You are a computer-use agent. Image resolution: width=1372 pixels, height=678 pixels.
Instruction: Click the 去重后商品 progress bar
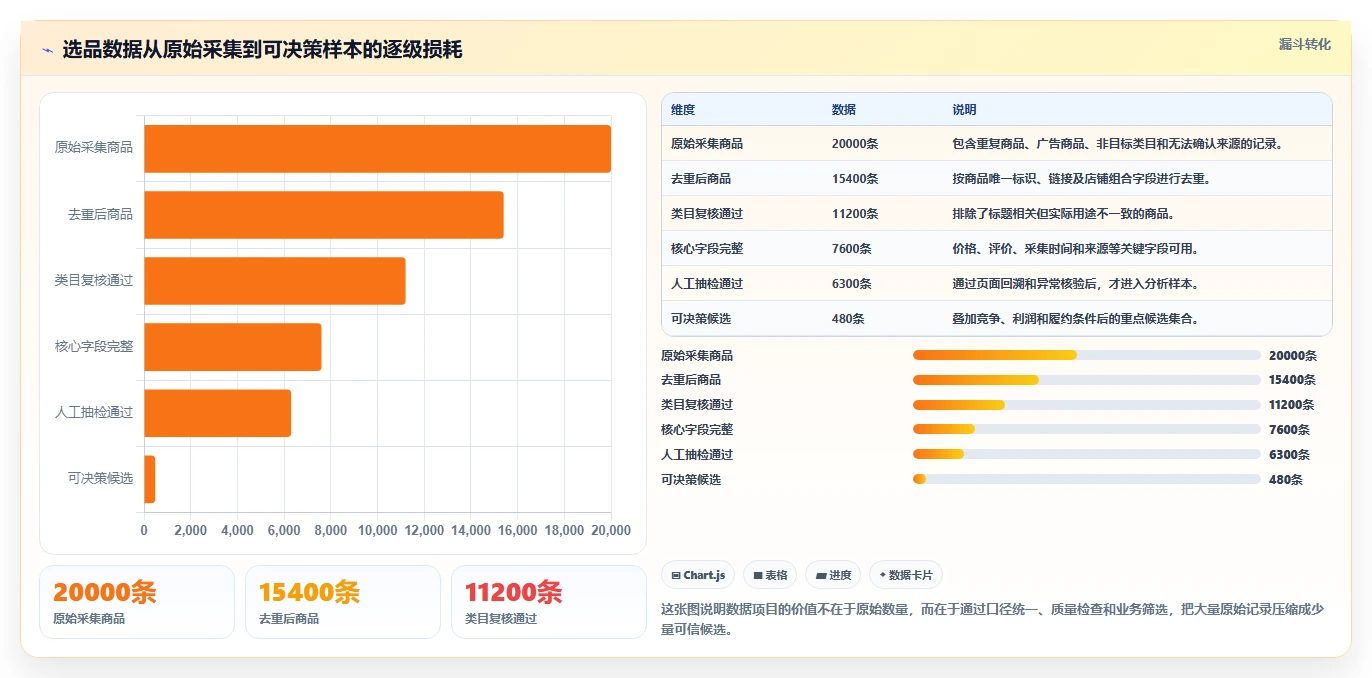pyautogui.click(x=1087, y=380)
